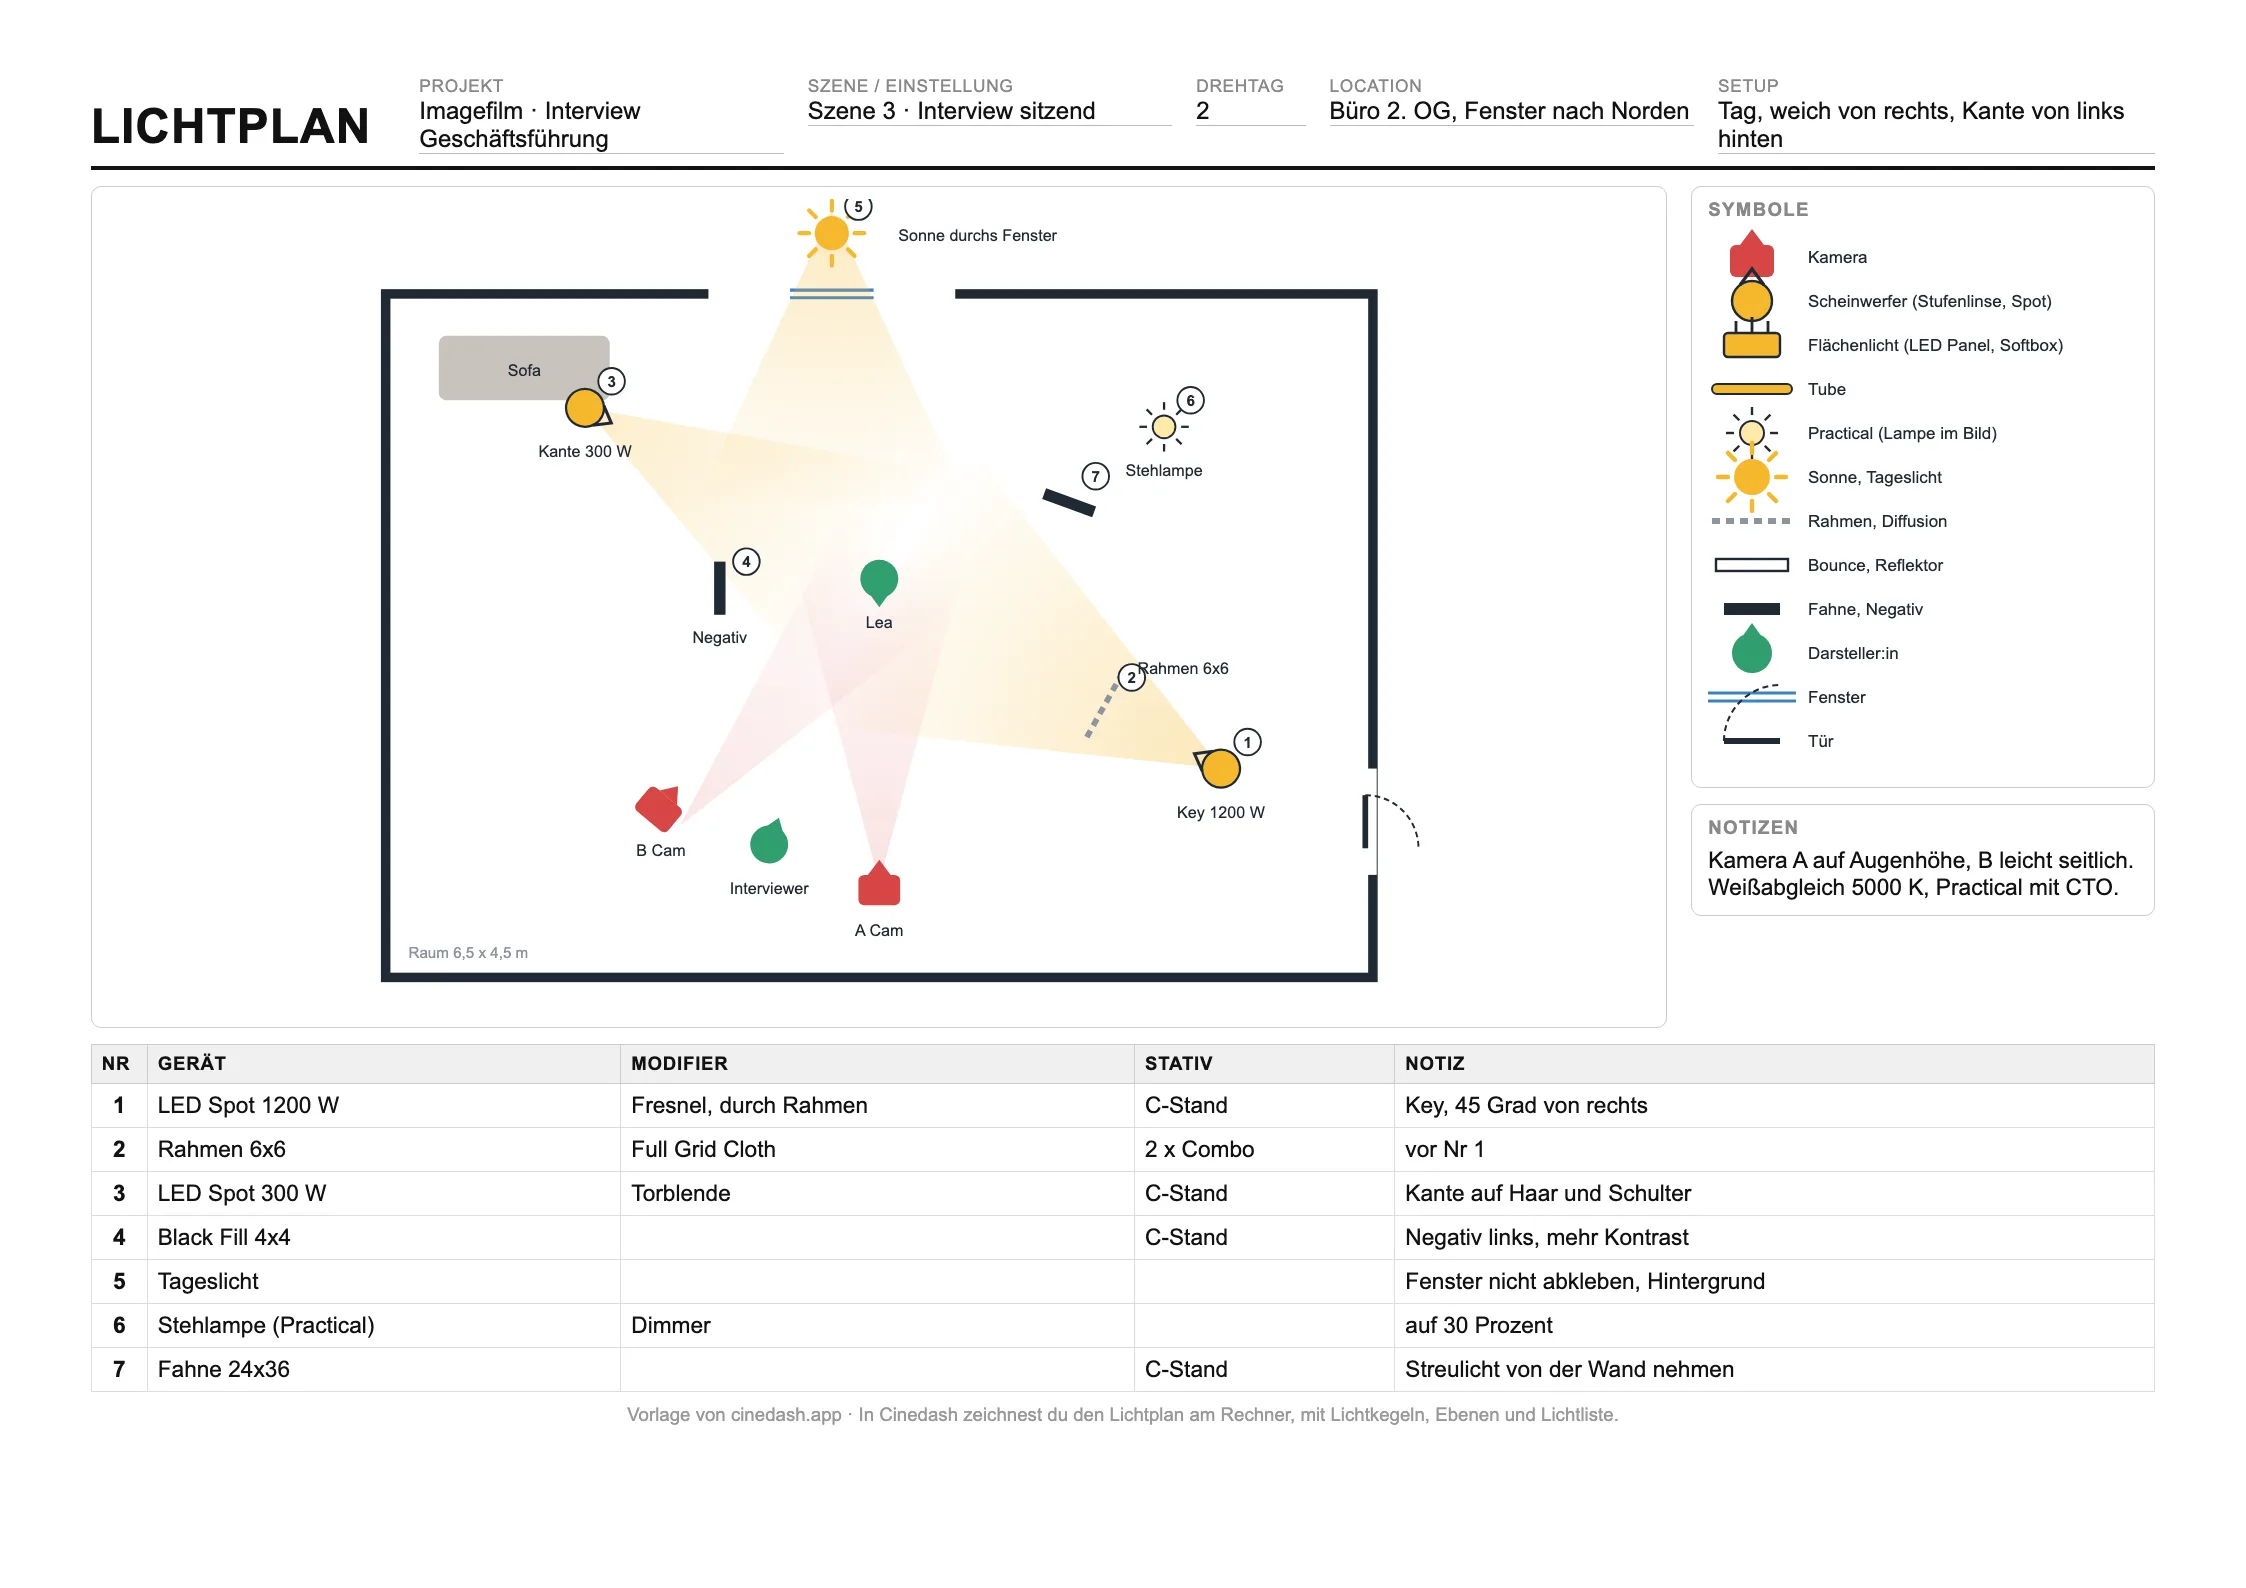The width and height of the screenshot is (2246, 1588).
Task: Click the Sofa furniture block
Action: 523,368
